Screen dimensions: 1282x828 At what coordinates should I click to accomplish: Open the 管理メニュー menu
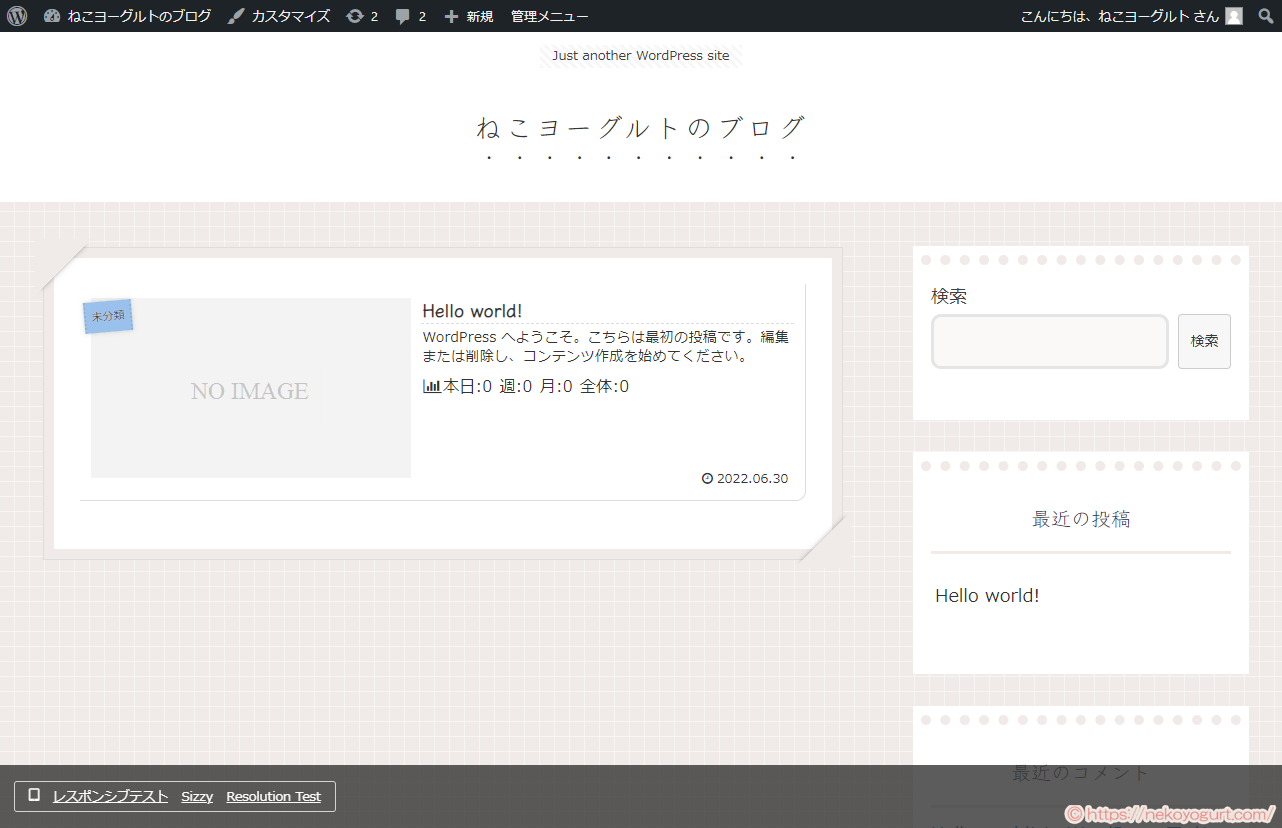pyautogui.click(x=548, y=15)
